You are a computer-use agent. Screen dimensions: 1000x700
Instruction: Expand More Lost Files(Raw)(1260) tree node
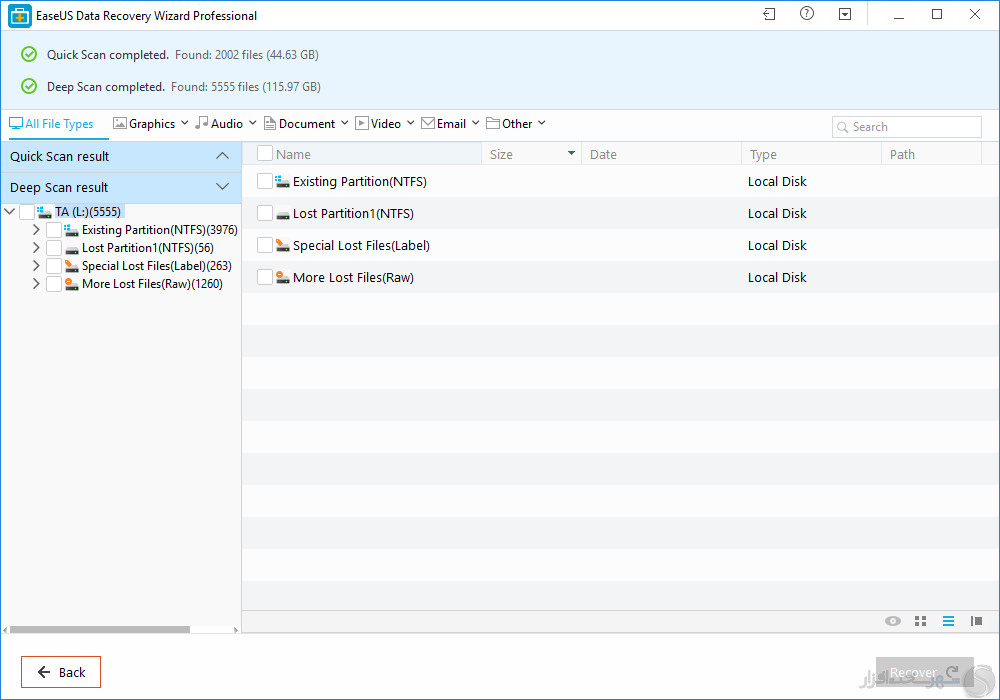point(36,284)
